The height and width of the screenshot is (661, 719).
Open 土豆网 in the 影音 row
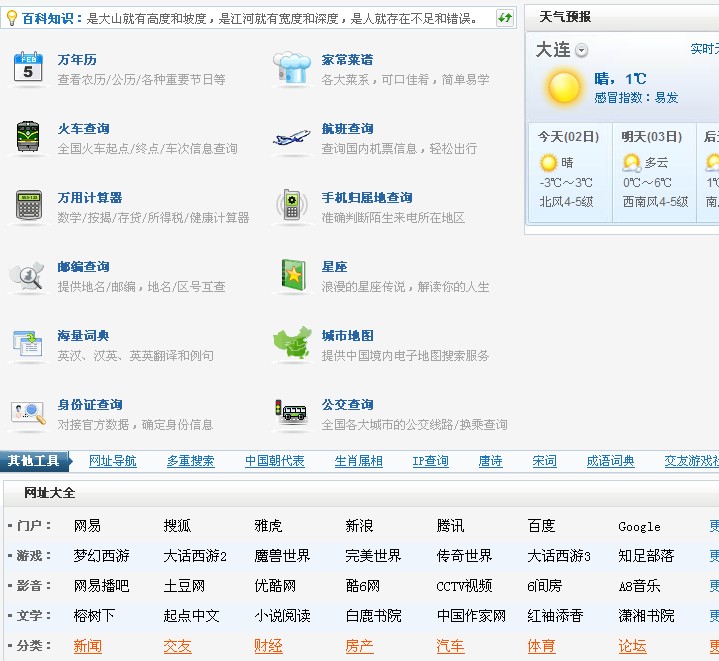click(x=184, y=586)
